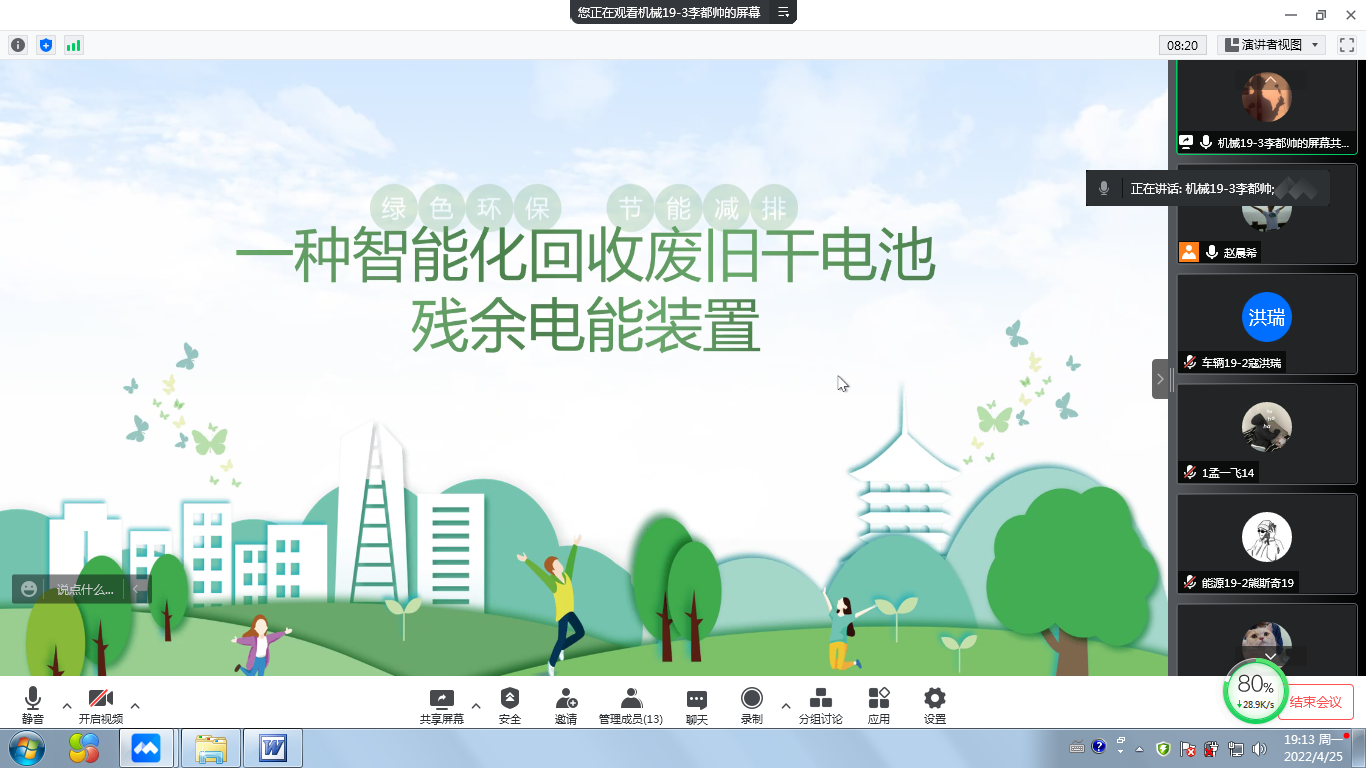The height and width of the screenshot is (768, 1366).
Task: Open 管理成员 (Manage Members) panel
Action: point(631,699)
